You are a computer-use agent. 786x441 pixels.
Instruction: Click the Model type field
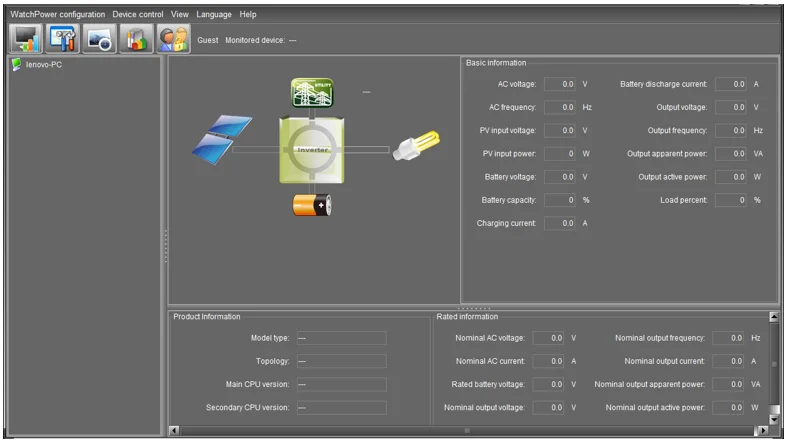pos(341,338)
